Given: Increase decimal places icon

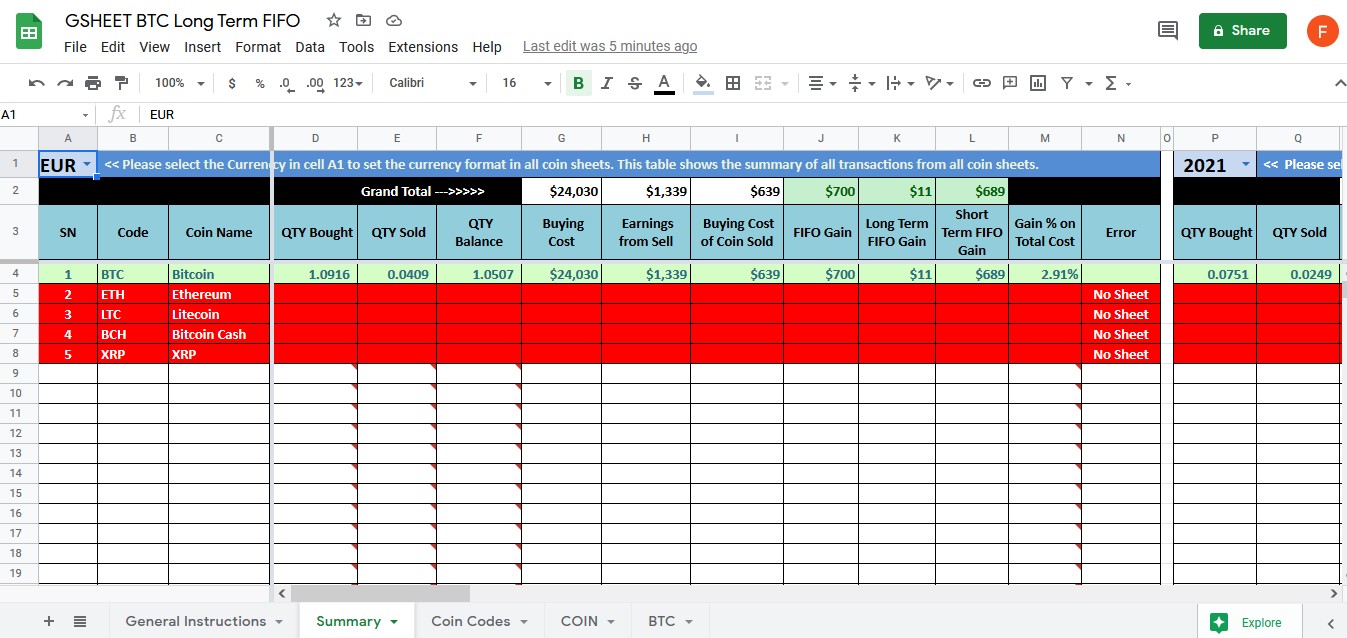Looking at the screenshot, I should pos(314,83).
